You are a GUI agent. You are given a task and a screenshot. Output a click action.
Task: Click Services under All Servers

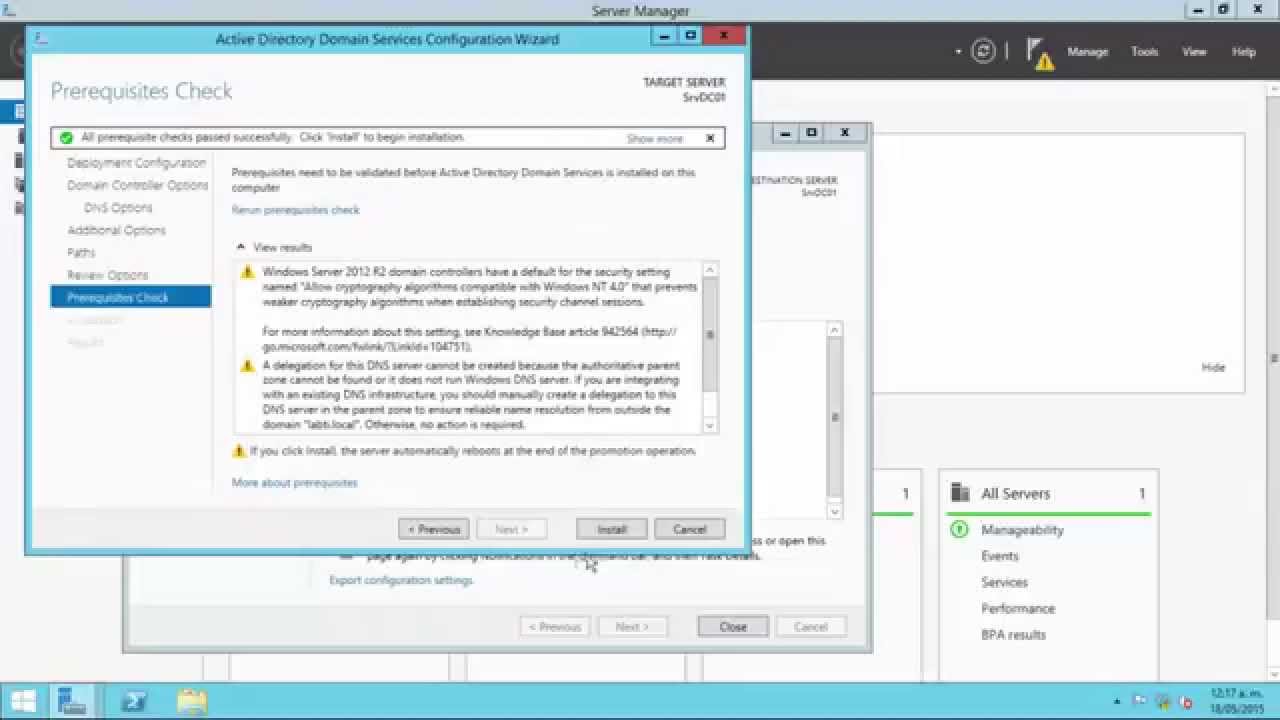(1004, 582)
